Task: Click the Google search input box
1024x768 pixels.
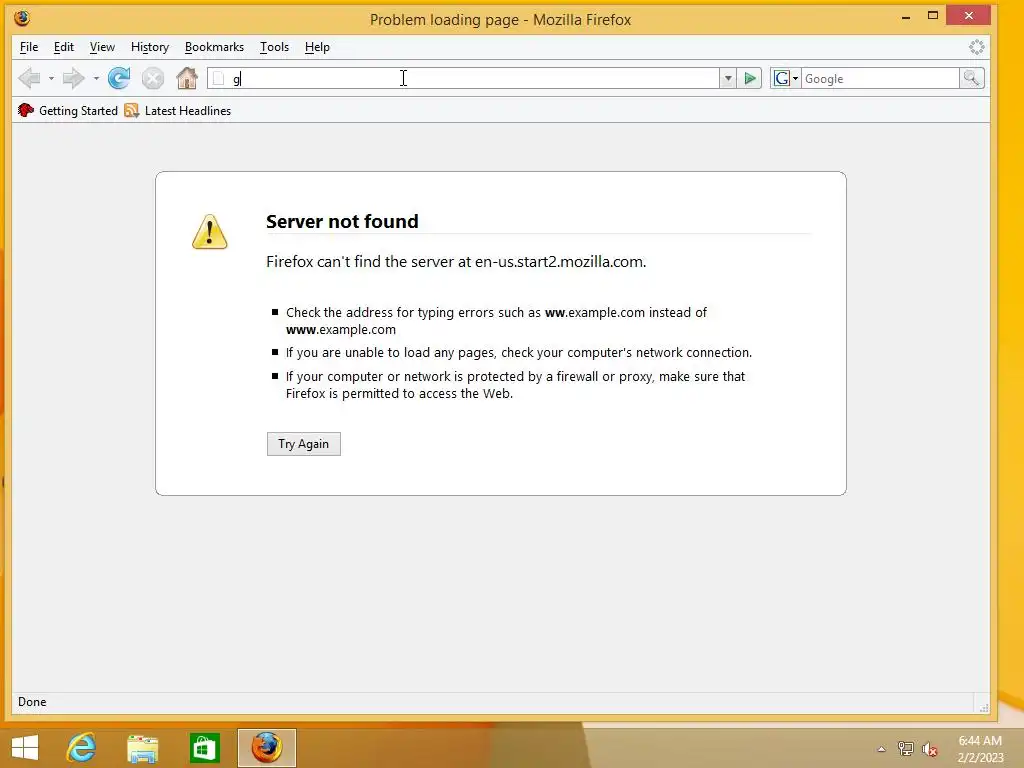Action: (x=880, y=78)
